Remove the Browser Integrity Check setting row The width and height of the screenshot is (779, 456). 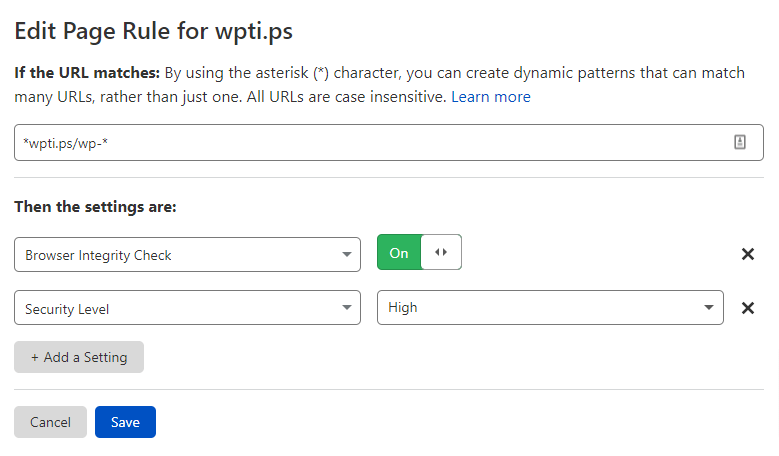tap(748, 254)
